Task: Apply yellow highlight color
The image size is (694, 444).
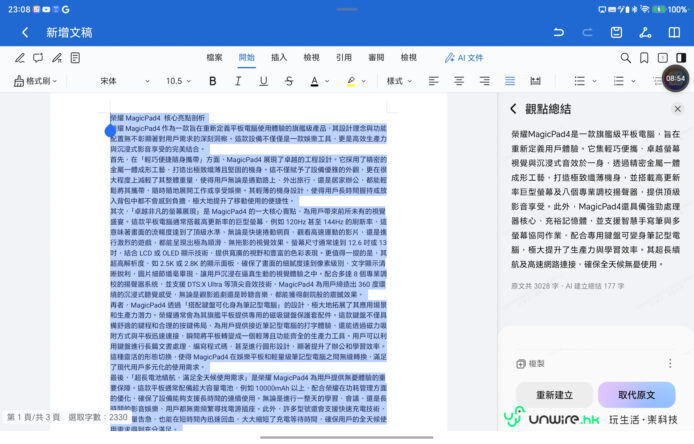Action: pyautogui.click(x=351, y=81)
